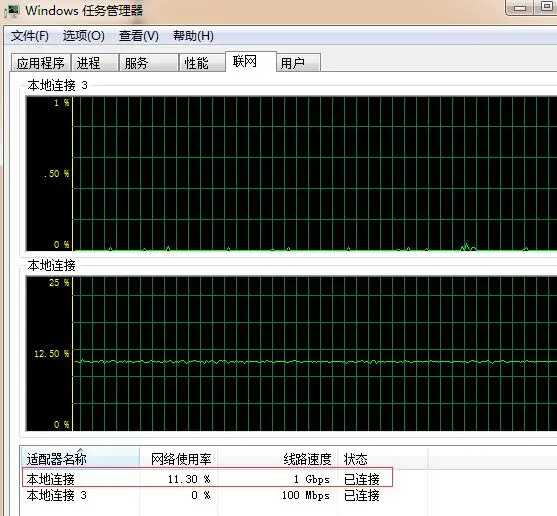
Task: Open the 选项(O) menu
Action: pos(83,36)
